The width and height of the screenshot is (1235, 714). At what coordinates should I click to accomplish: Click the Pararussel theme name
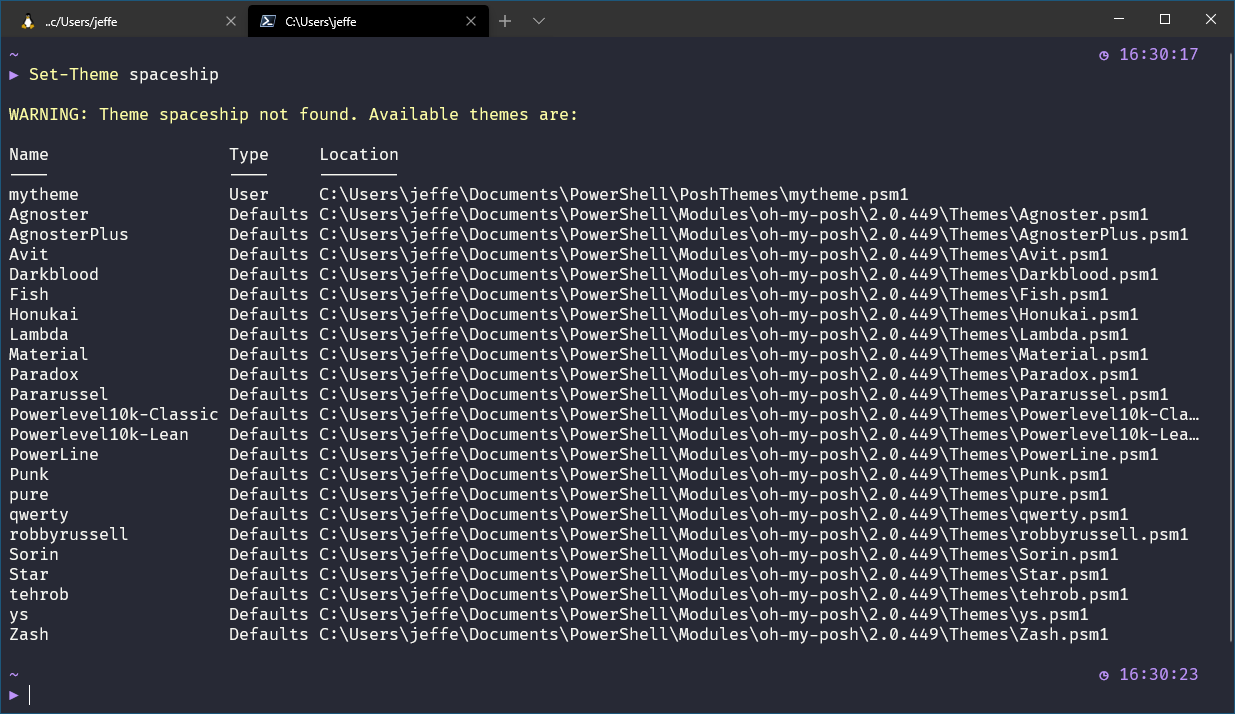click(59, 395)
